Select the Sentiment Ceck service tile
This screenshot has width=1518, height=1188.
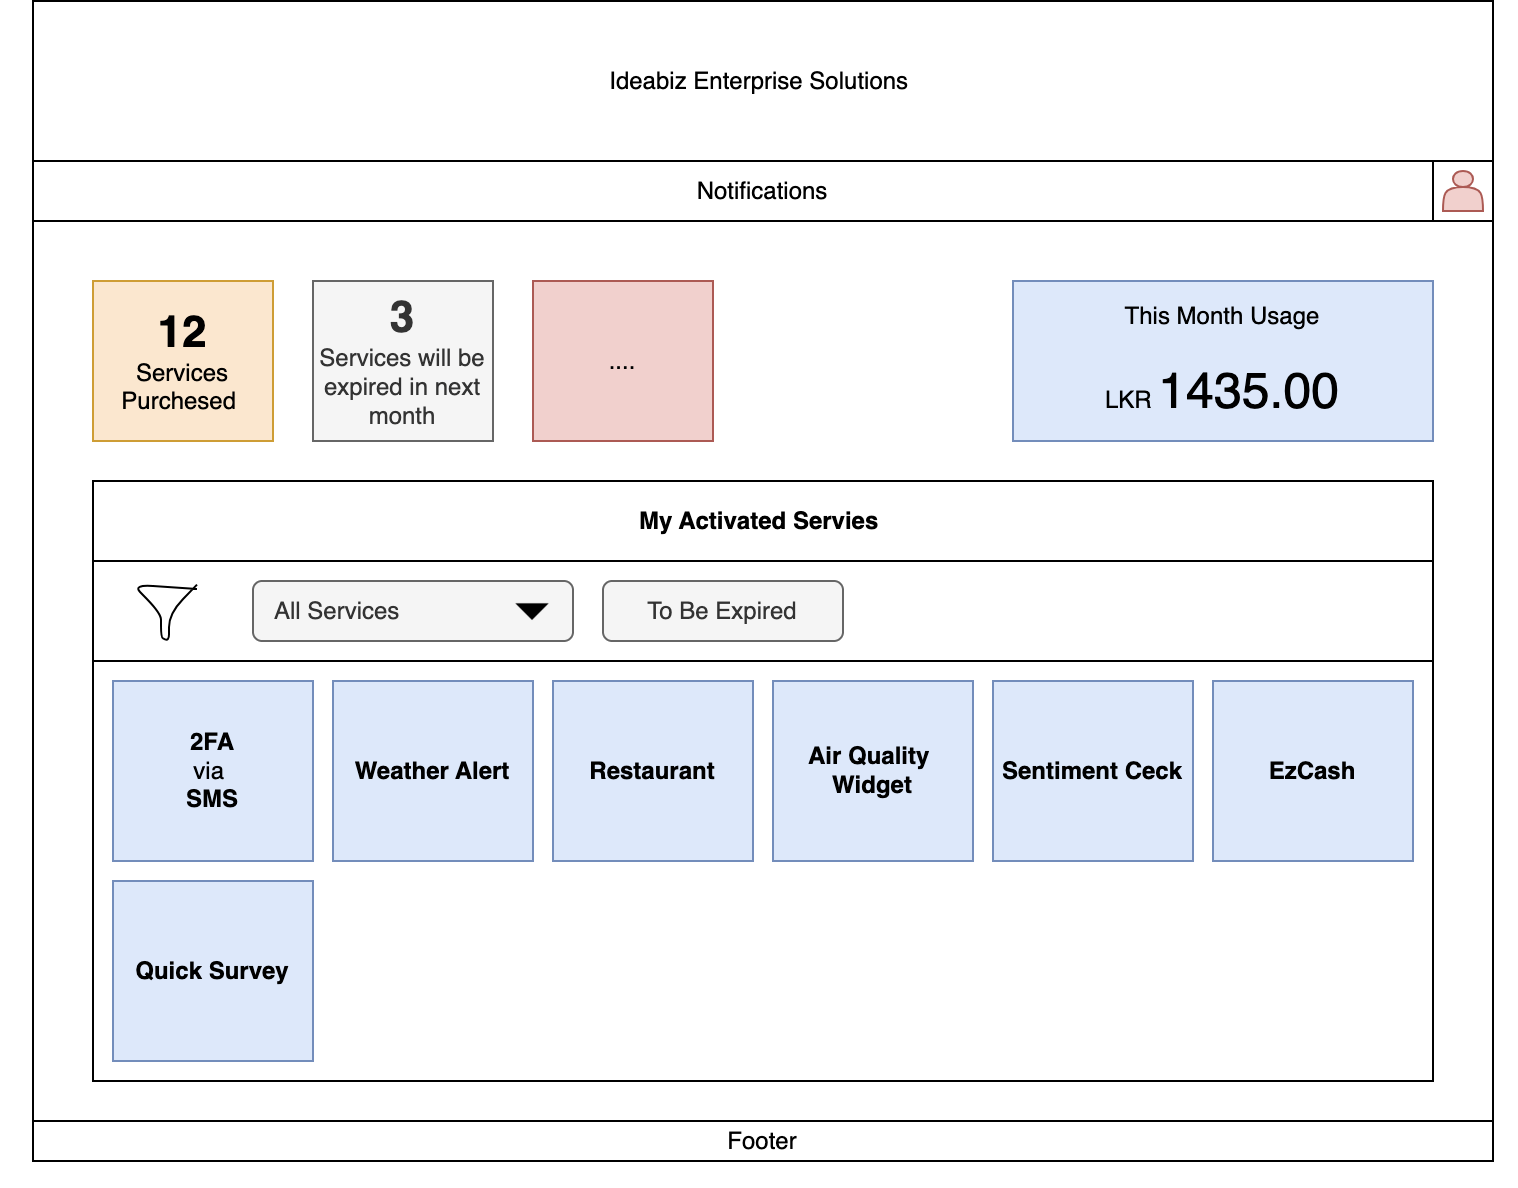[1093, 771]
